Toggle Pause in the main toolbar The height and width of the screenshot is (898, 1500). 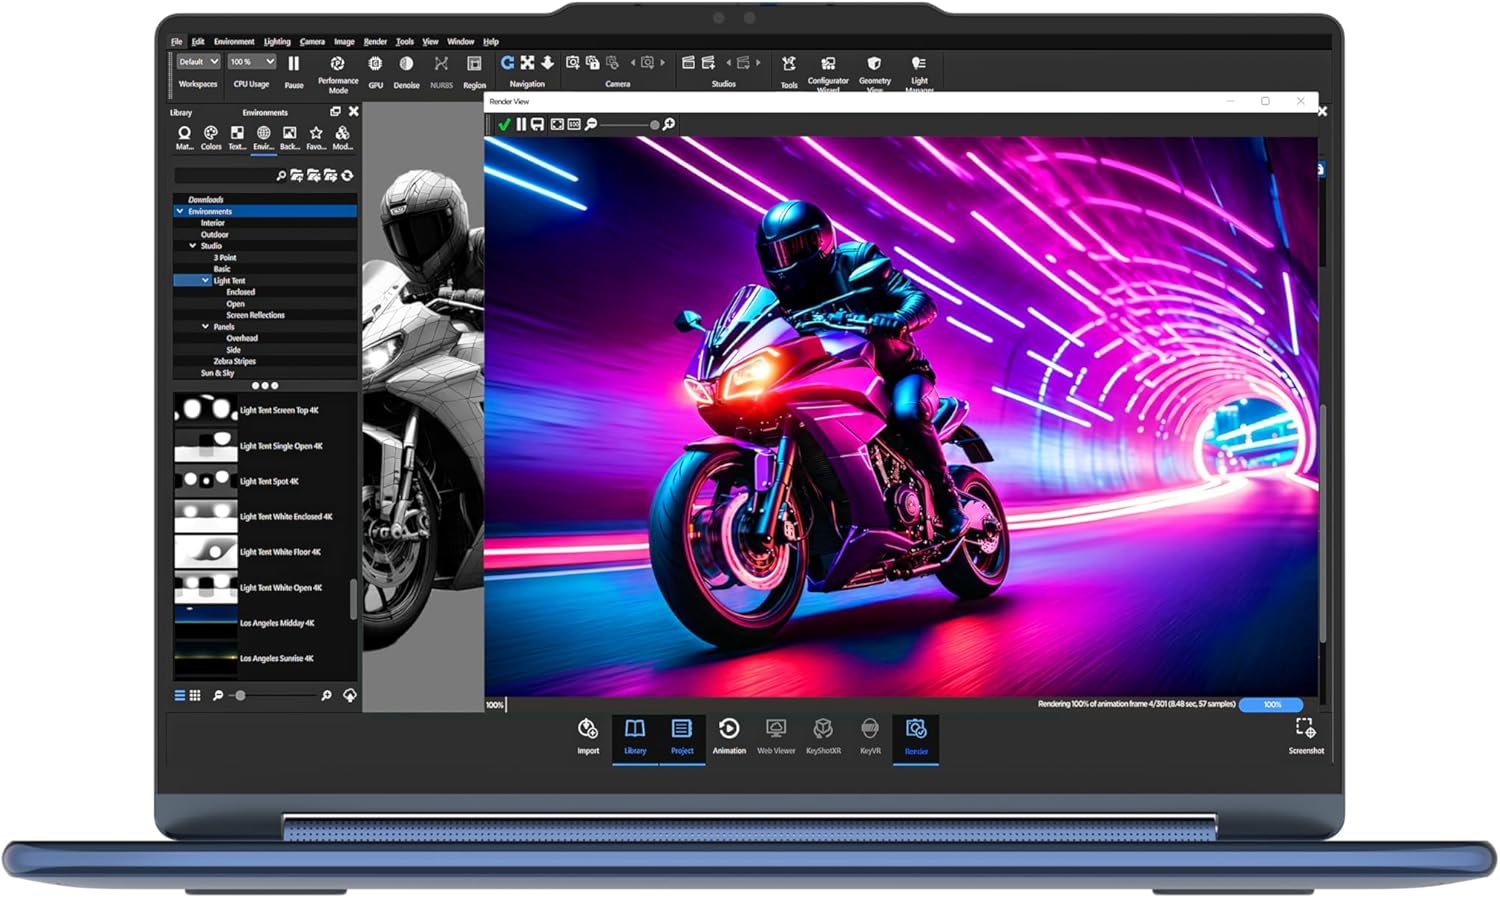(x=294, y=63)
